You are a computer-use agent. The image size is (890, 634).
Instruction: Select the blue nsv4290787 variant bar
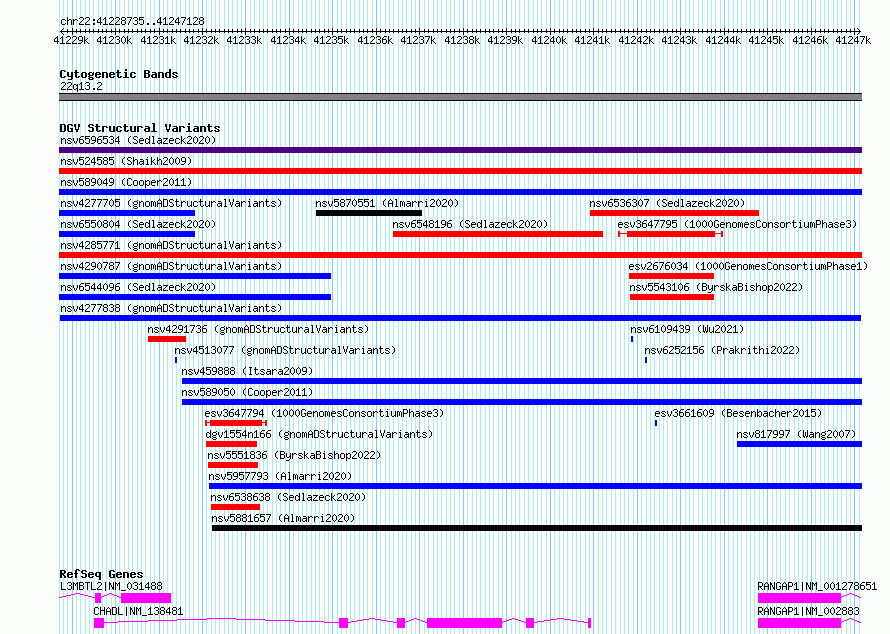(x=195, y=276)
